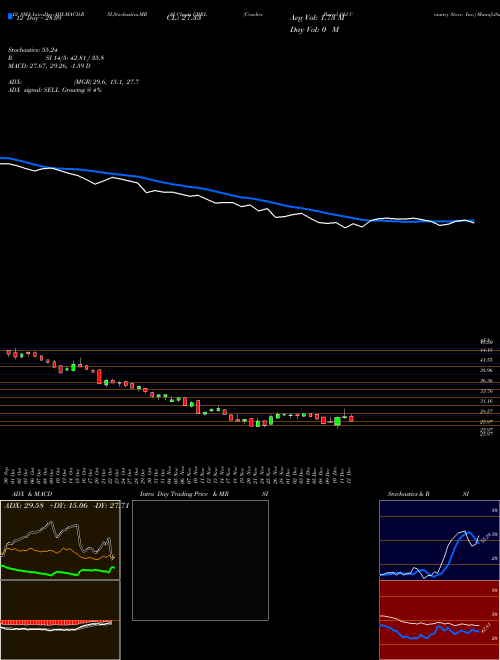Click the blue 12 Day SMA legend square
This screenshot has height=660, width=500.
[11, 16]
